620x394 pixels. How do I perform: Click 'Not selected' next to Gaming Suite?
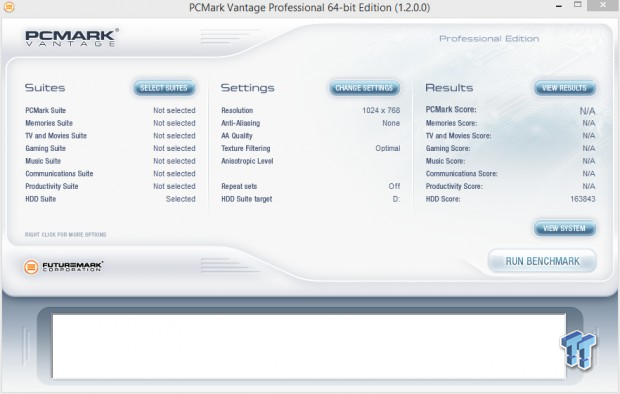tap(174, 148)
